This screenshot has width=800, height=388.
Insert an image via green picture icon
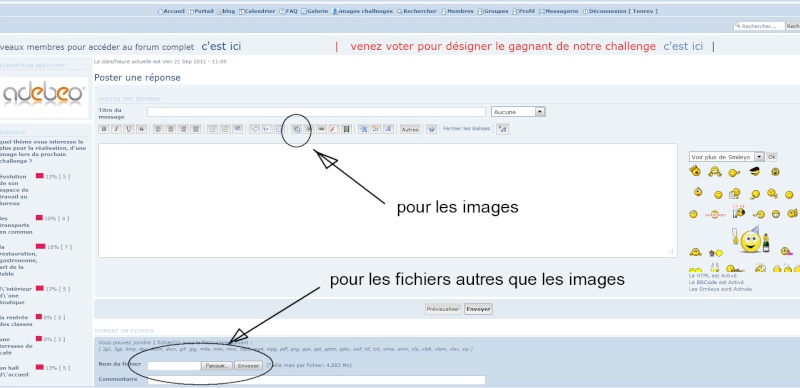(308, 129)
